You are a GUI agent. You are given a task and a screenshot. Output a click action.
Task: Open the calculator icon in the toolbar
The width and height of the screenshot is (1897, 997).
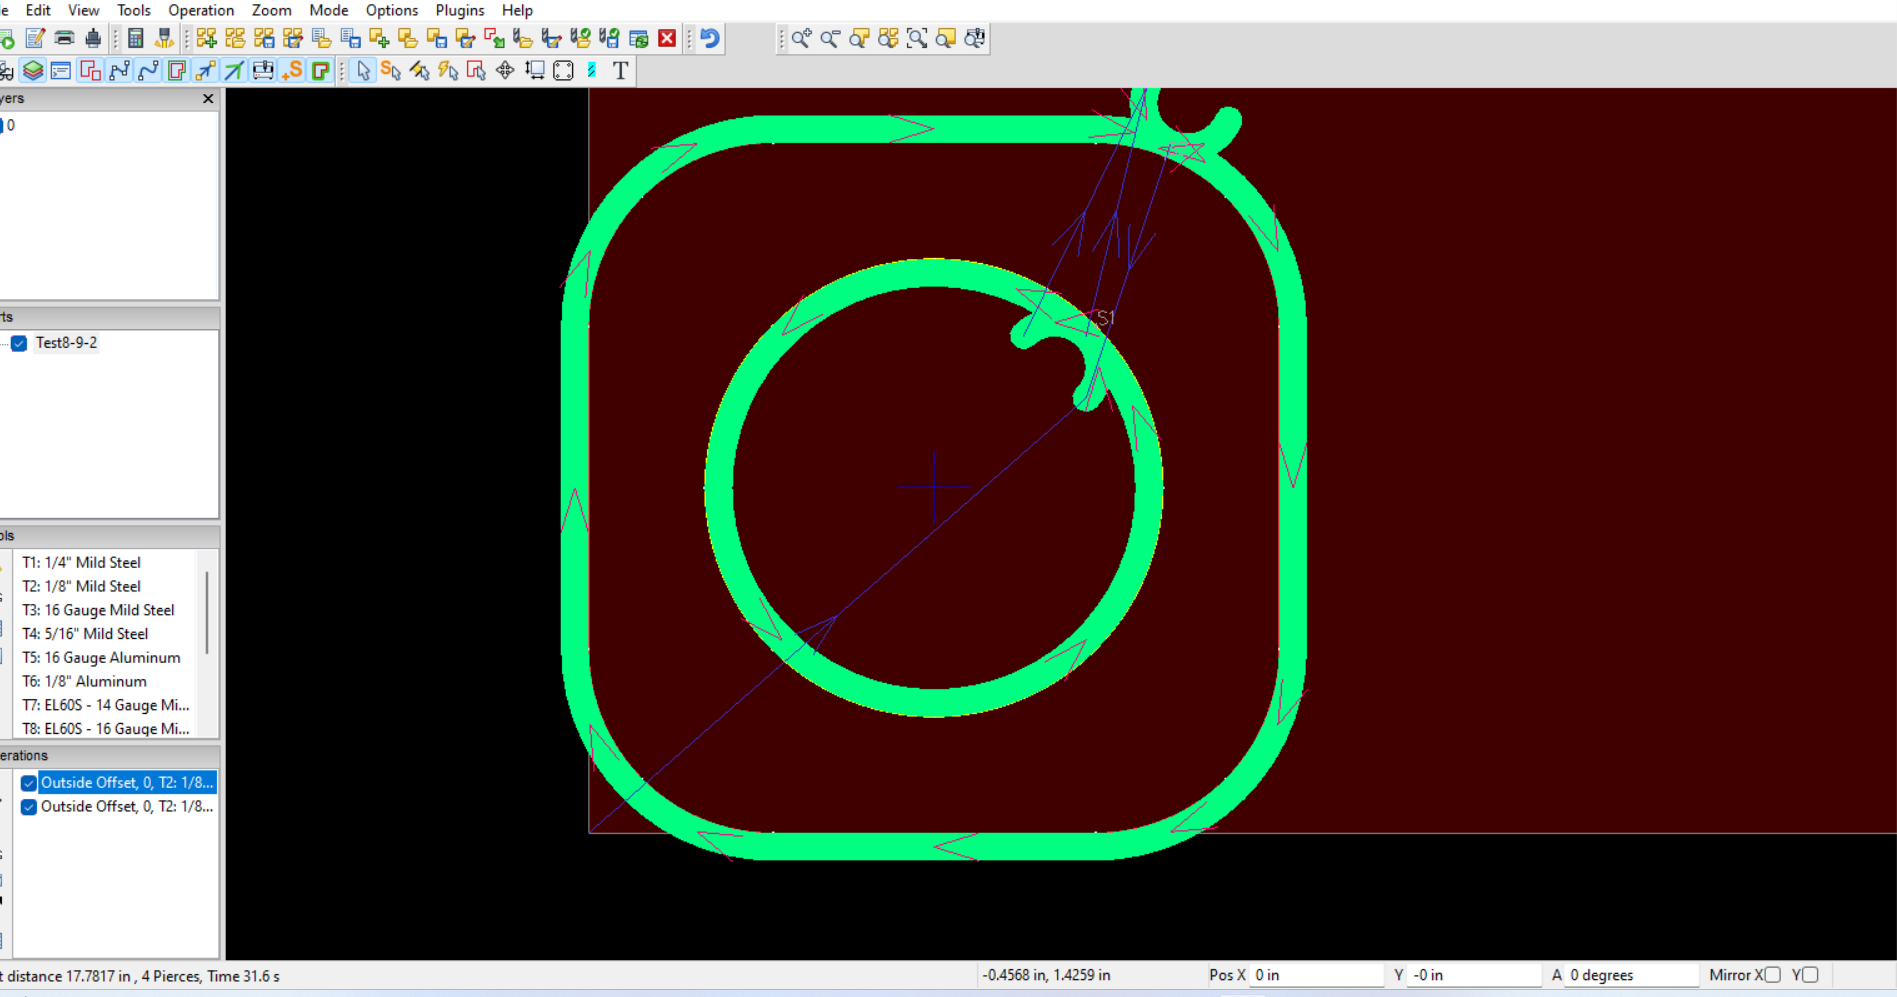pos(136,39)
